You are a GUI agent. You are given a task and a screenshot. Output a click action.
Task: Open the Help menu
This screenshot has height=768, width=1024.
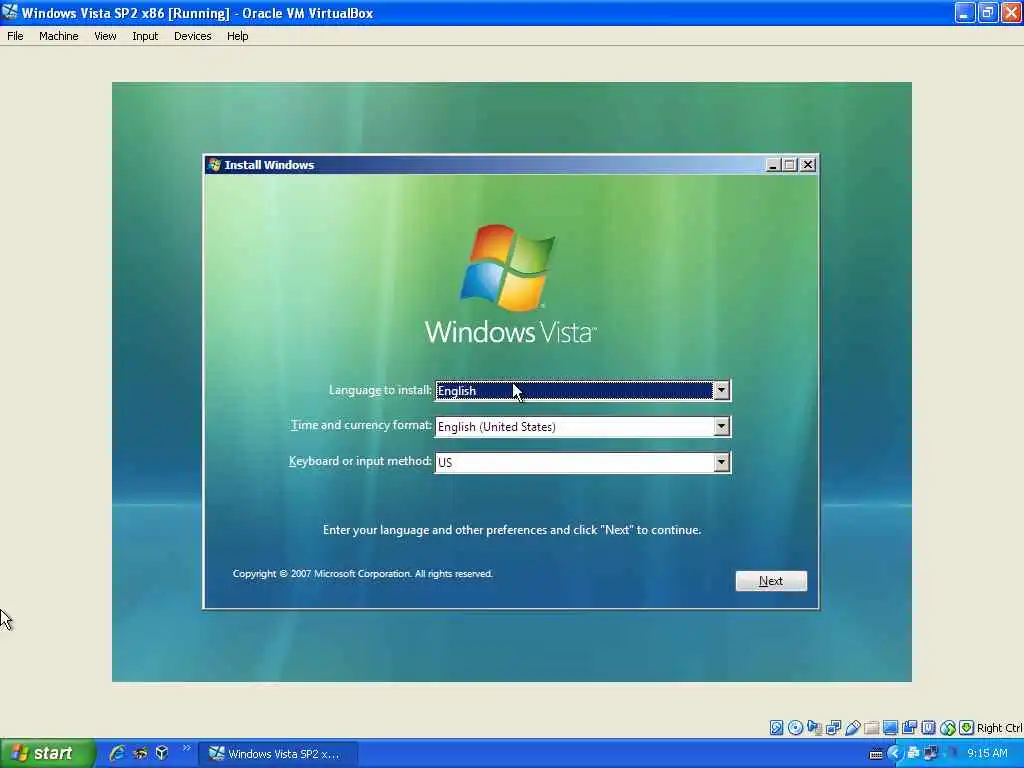point(238,36)
